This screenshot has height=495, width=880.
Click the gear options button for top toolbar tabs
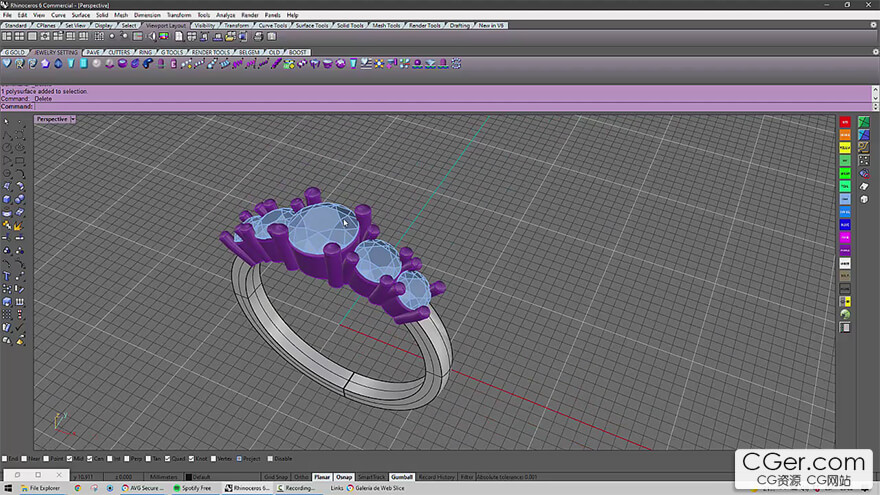874,25
